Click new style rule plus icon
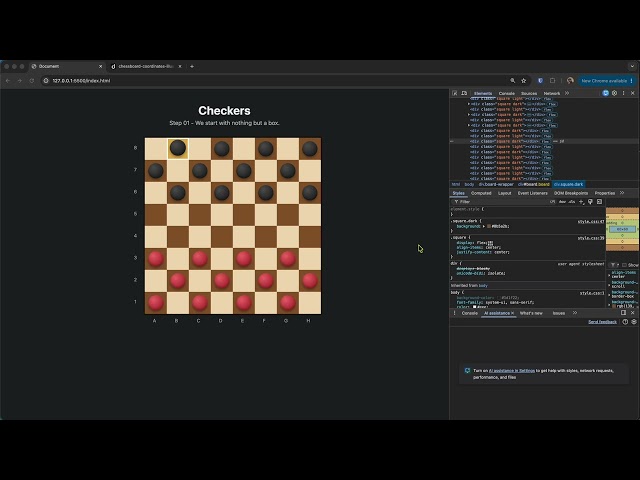Viewport: 640px width, 480px height. pos(582,202)
